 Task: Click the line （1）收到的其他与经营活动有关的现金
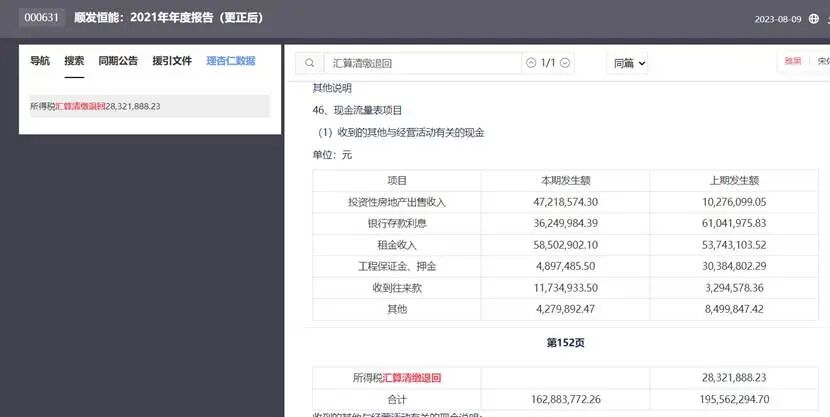tap(401, 133)
